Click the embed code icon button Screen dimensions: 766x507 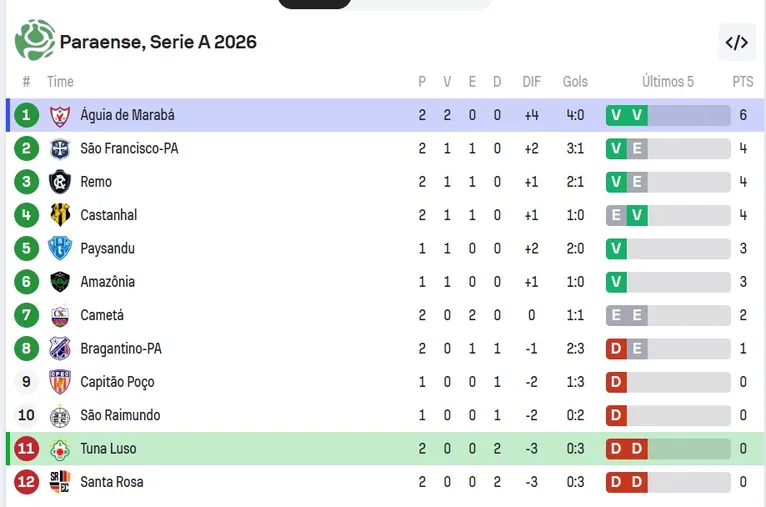(736, 42)
